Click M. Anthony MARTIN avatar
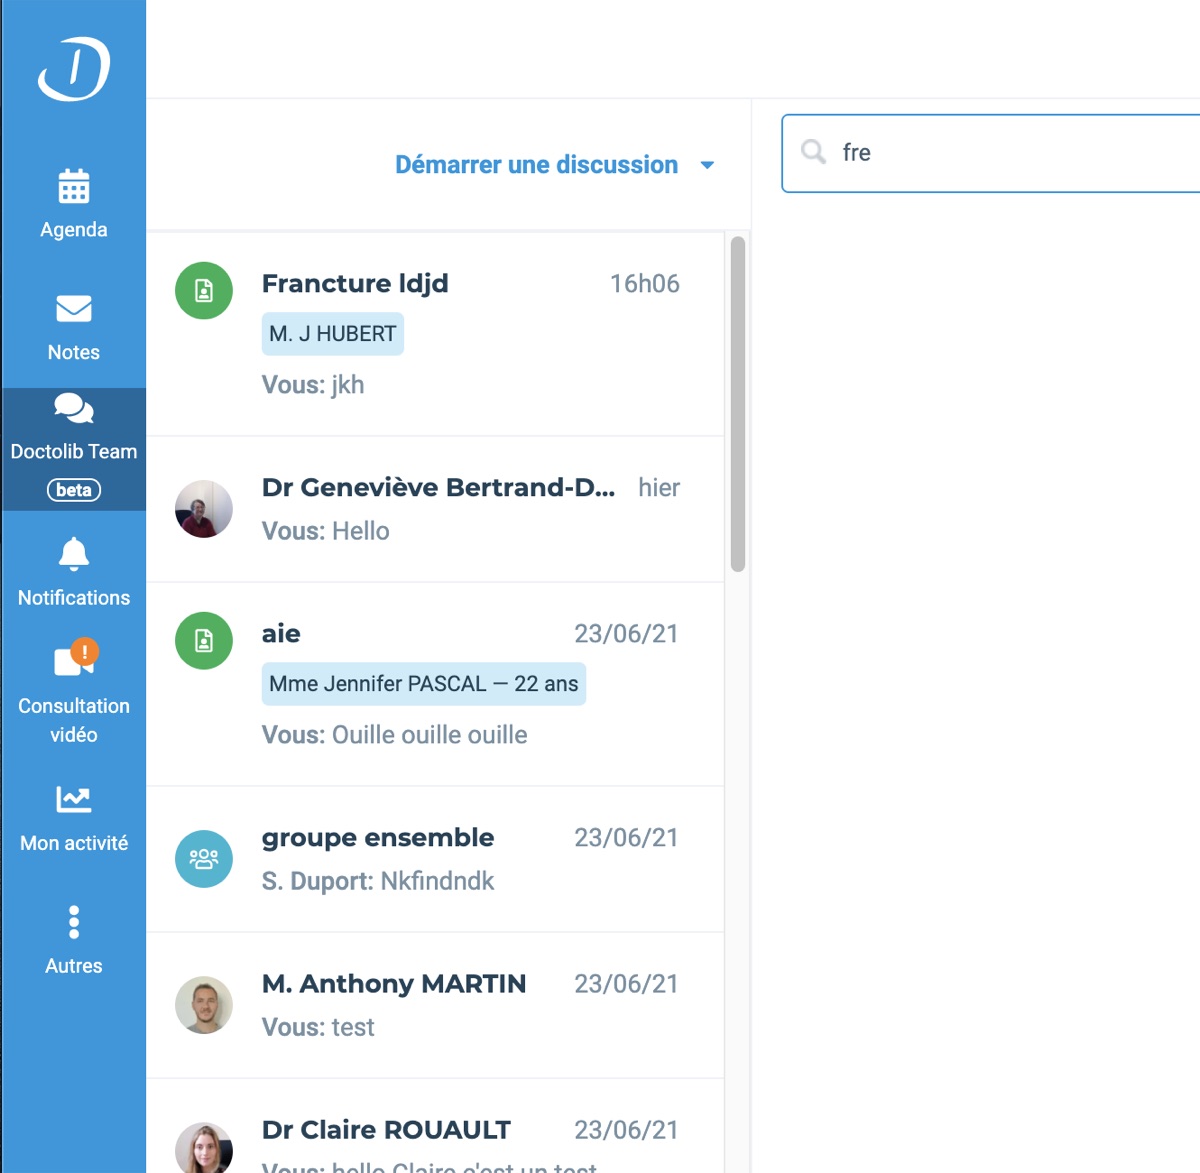The image size is (1200, 1173). click(204, 1005)
